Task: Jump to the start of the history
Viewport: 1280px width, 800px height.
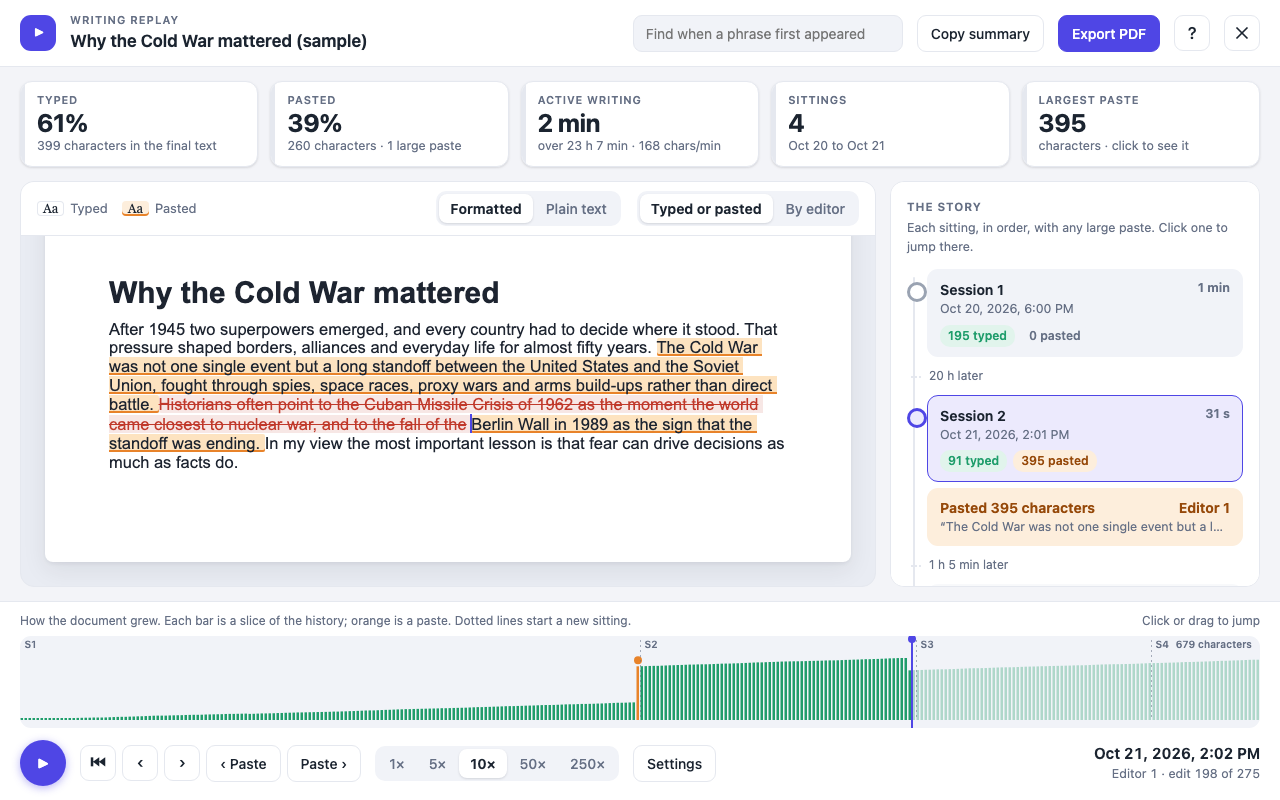Action: [x=98, y=763]
